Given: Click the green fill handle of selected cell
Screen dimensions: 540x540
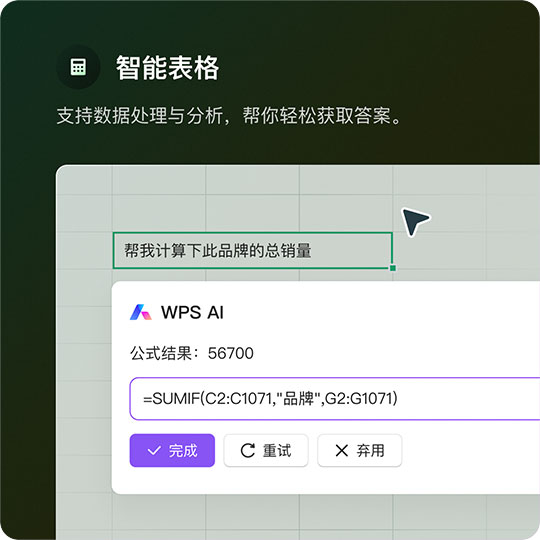Looking at the screenshot, I should (x=393, y=268).
